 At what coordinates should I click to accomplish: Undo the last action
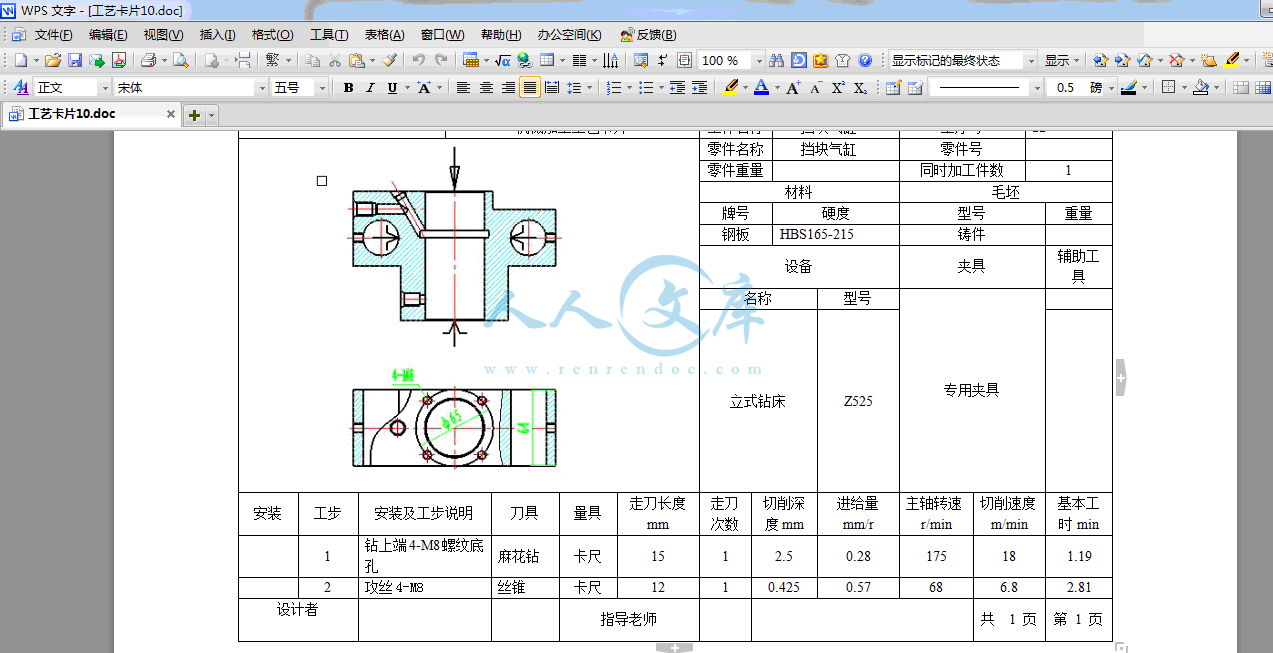pos(418,60)
